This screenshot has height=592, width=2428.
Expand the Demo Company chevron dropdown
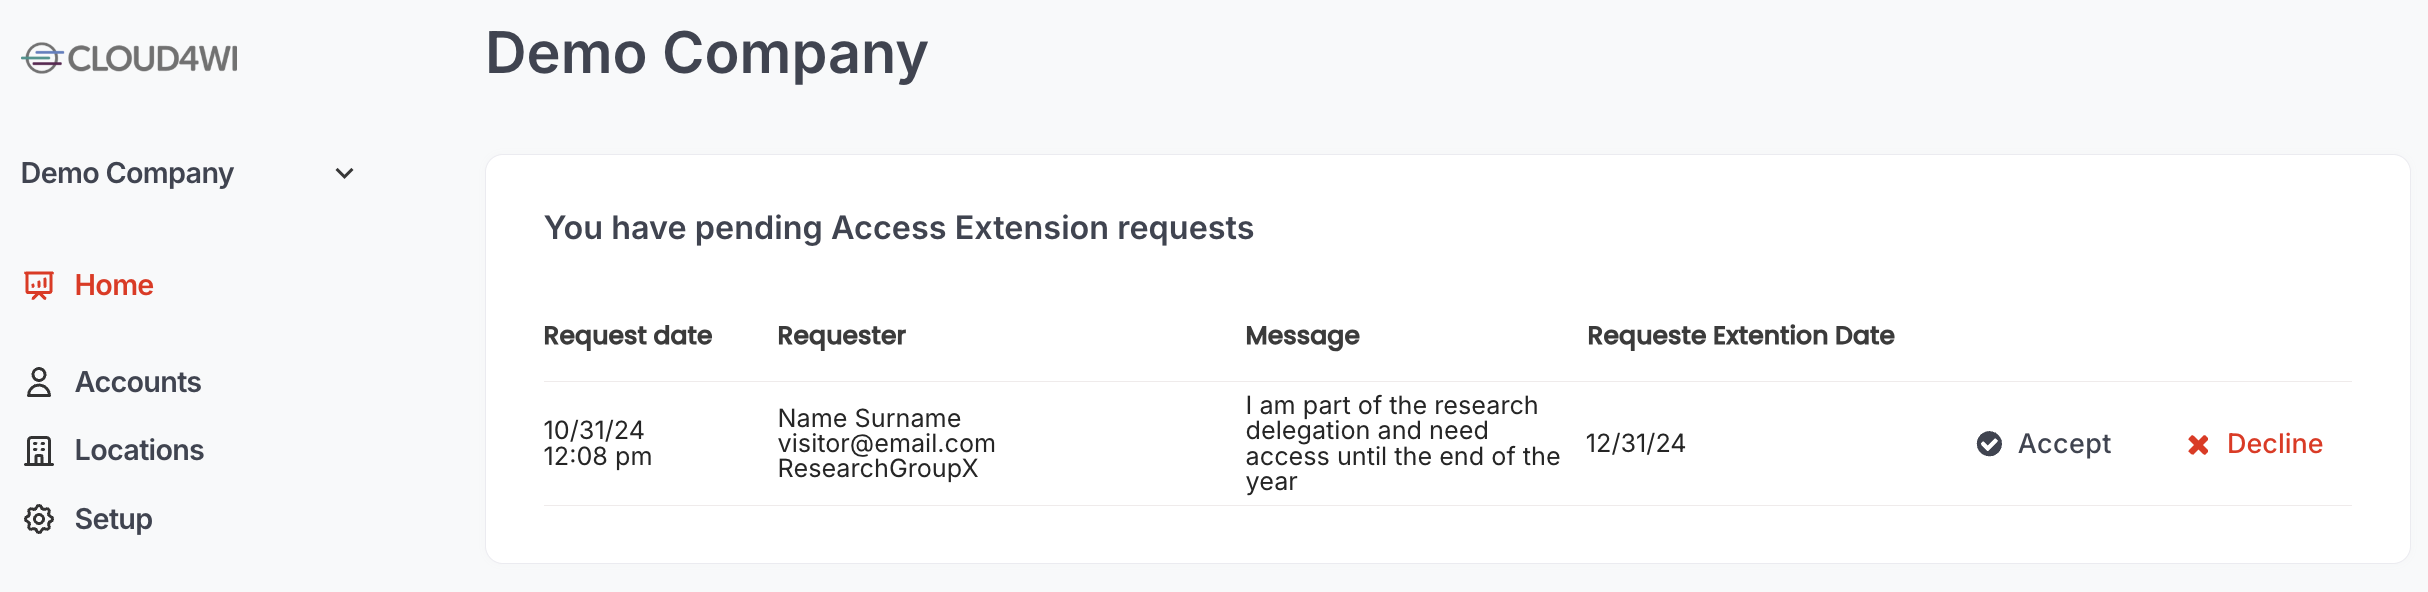(345, 174)
